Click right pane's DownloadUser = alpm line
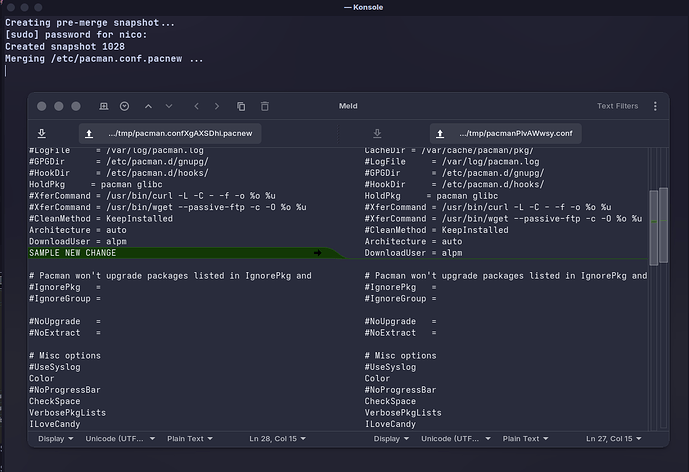 click(x=413, y=253)
